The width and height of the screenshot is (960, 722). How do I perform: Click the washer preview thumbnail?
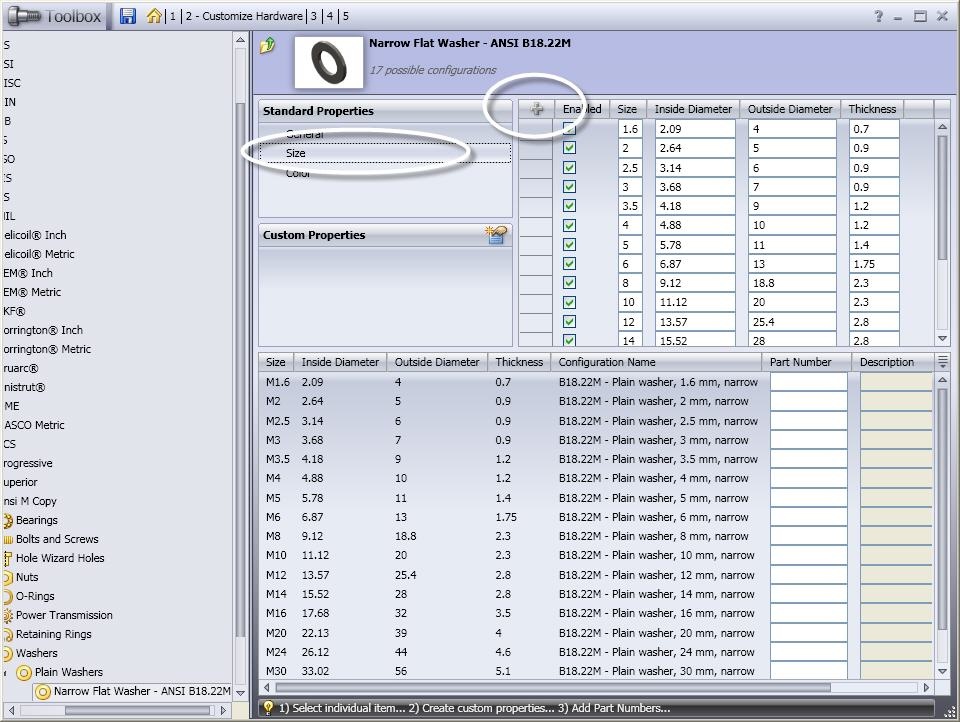coord(329,62)
